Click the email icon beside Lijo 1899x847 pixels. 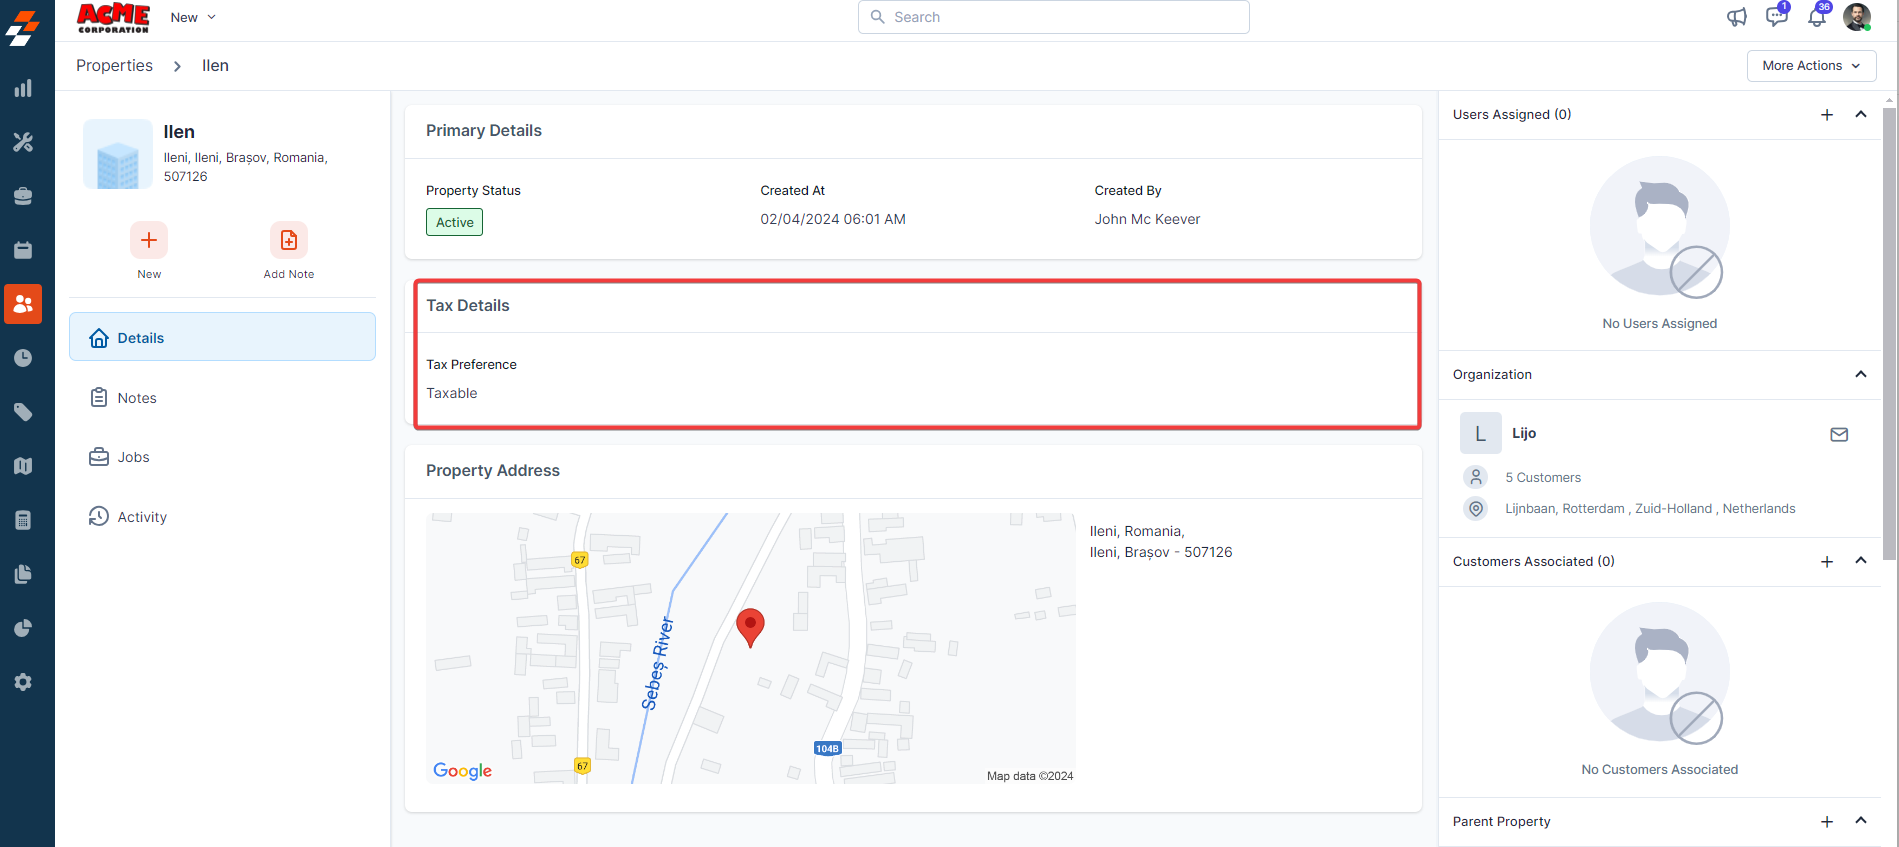pos(1838,434)
